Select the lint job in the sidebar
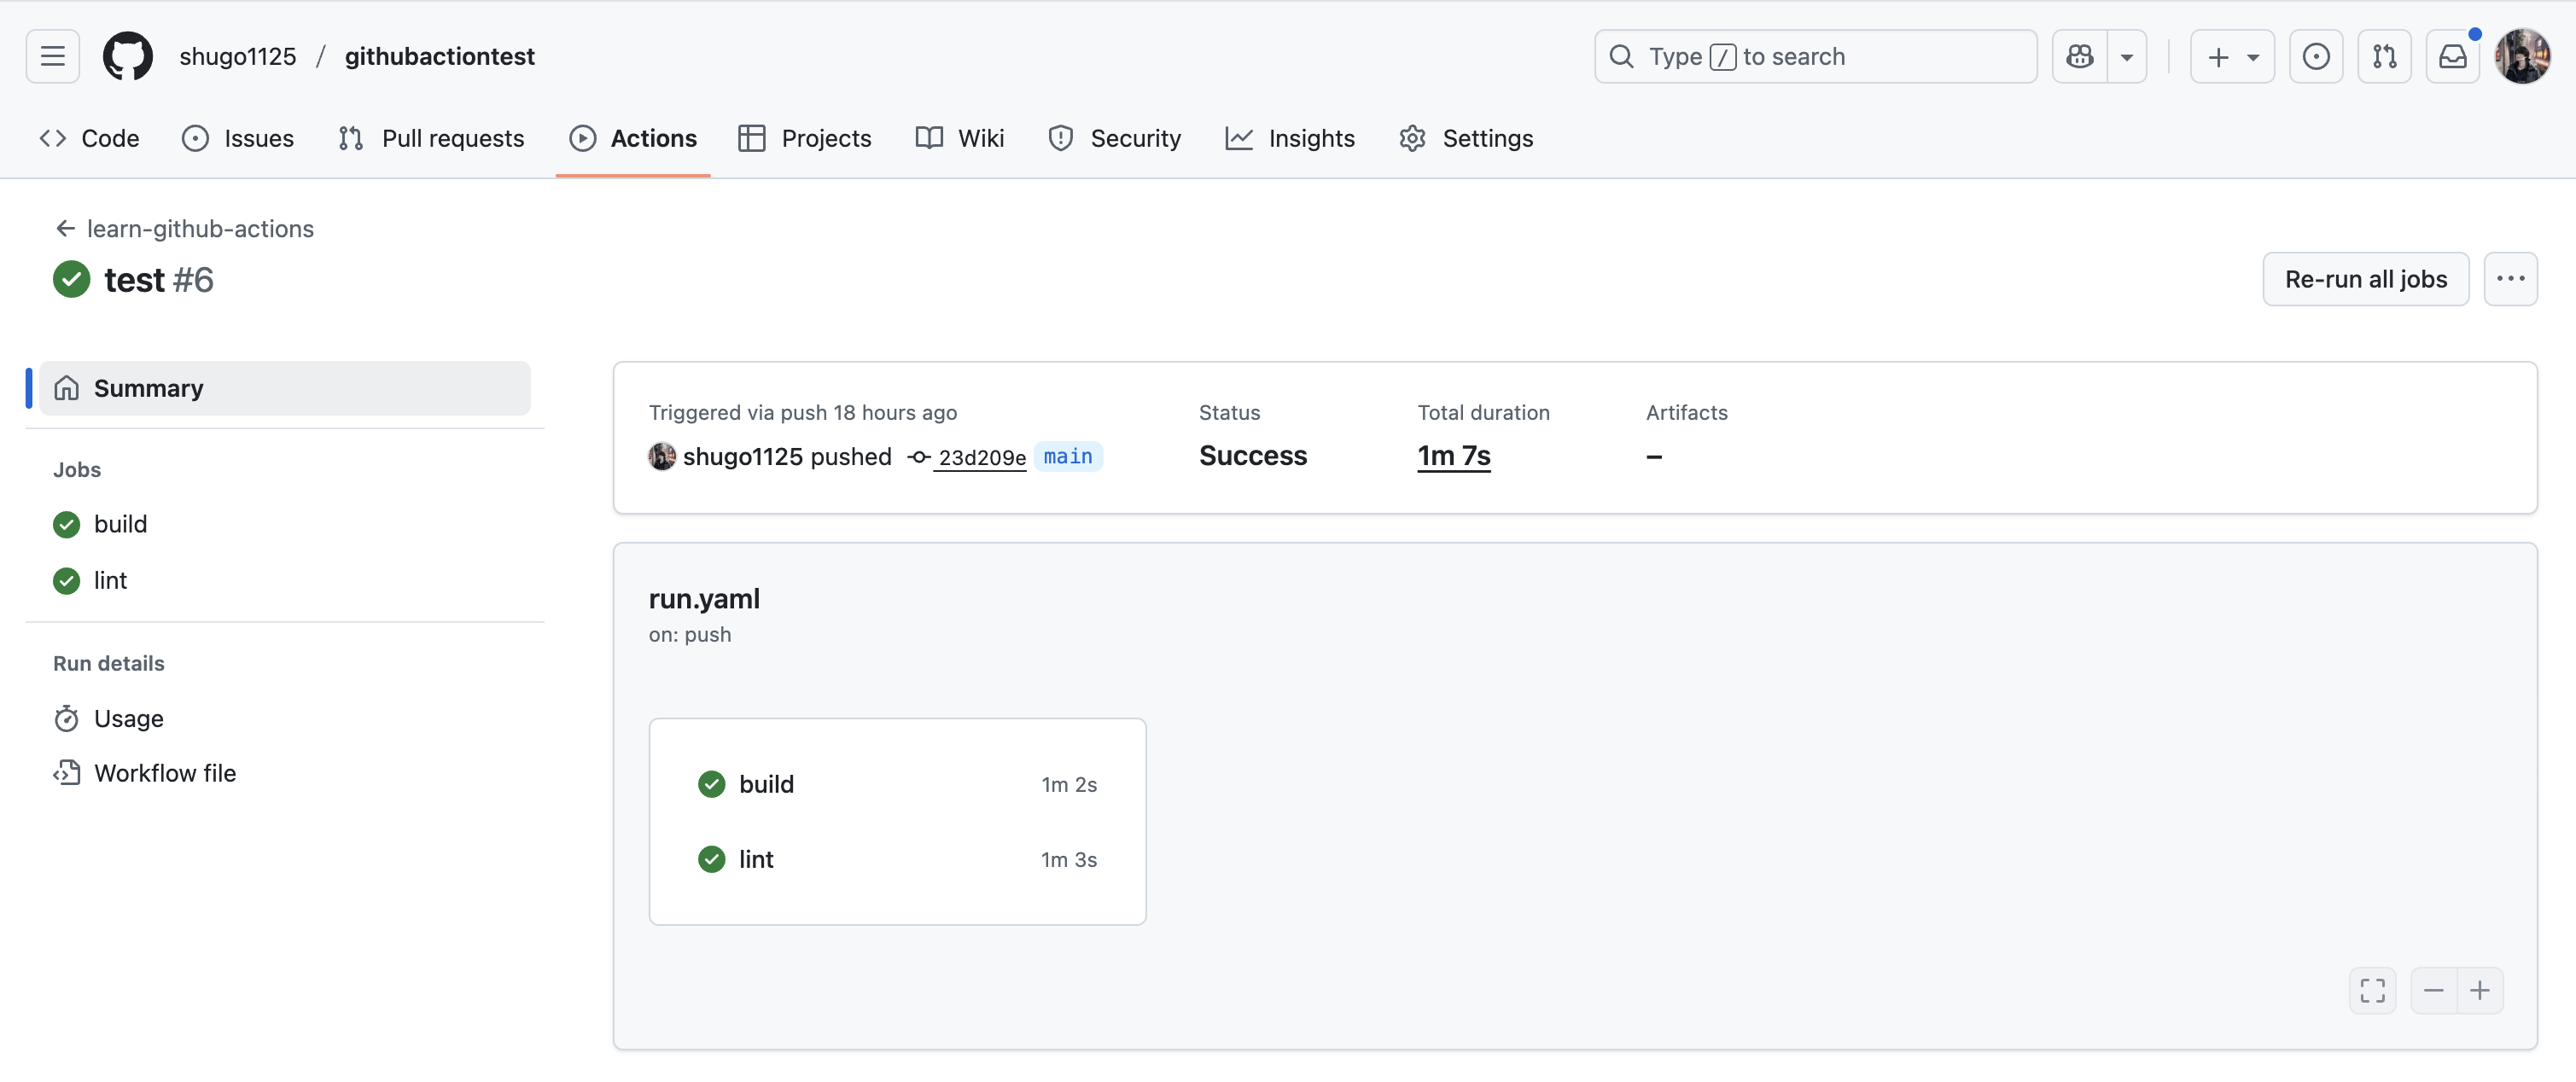The image size is (2576, 1082). 110,580
